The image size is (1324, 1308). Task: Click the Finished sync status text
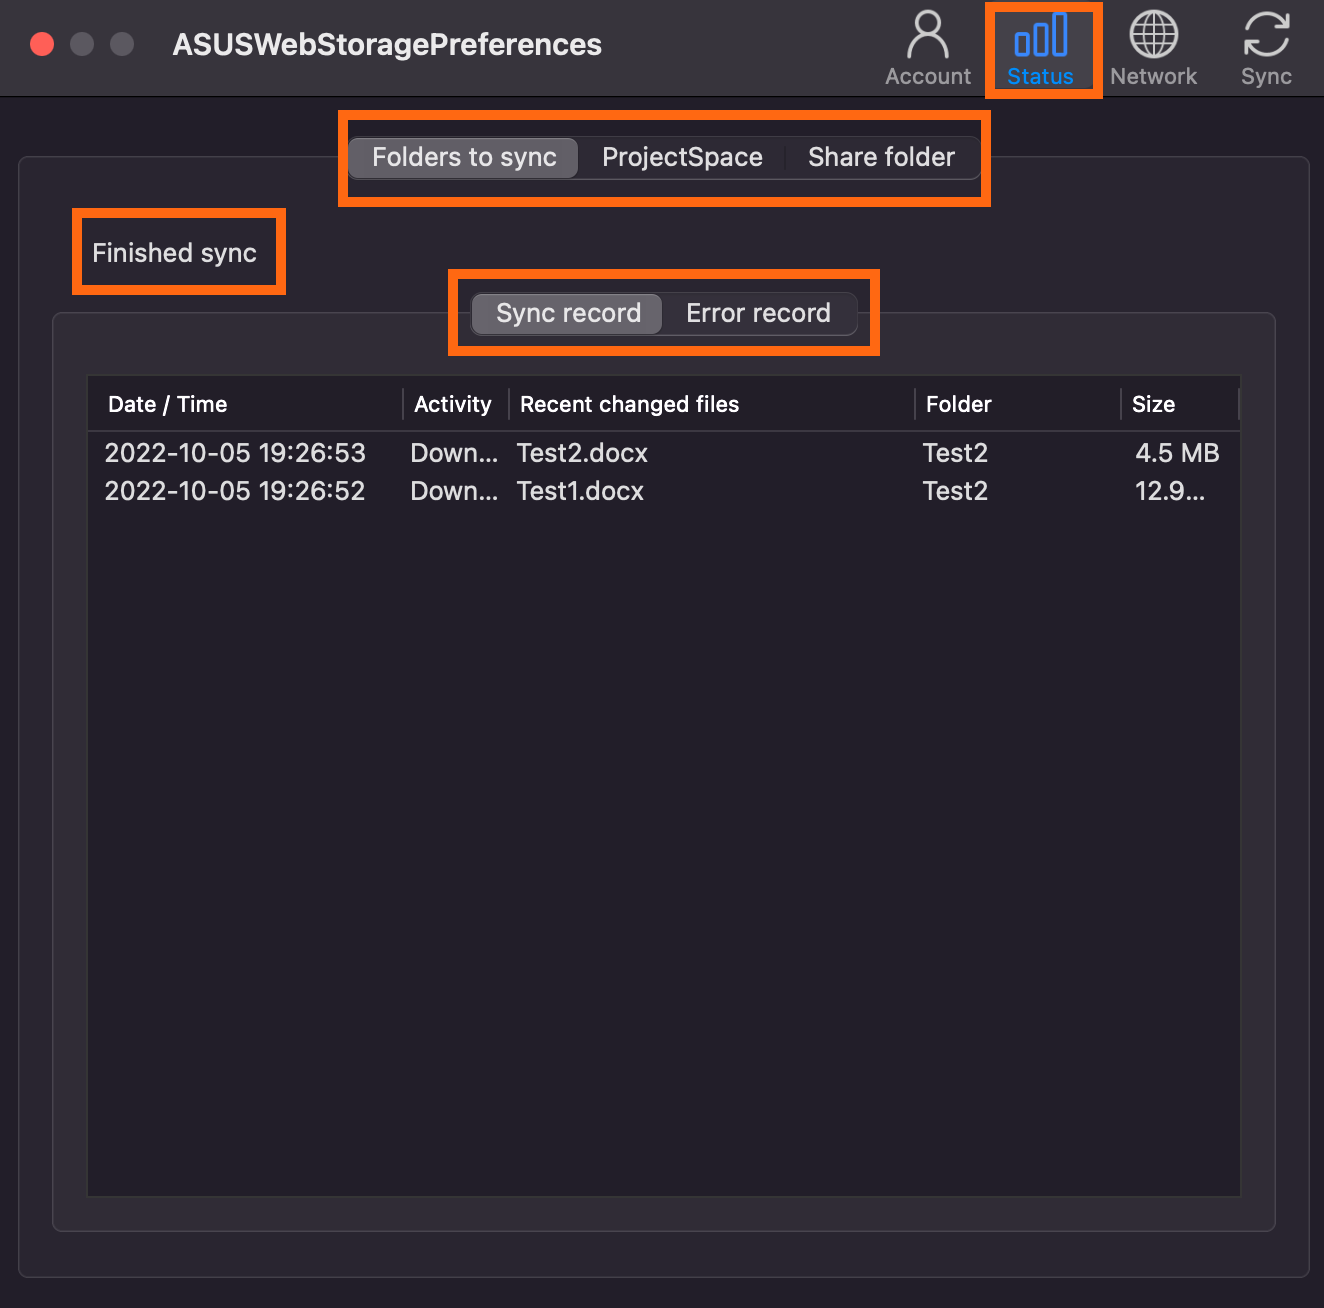click(174, 253)
